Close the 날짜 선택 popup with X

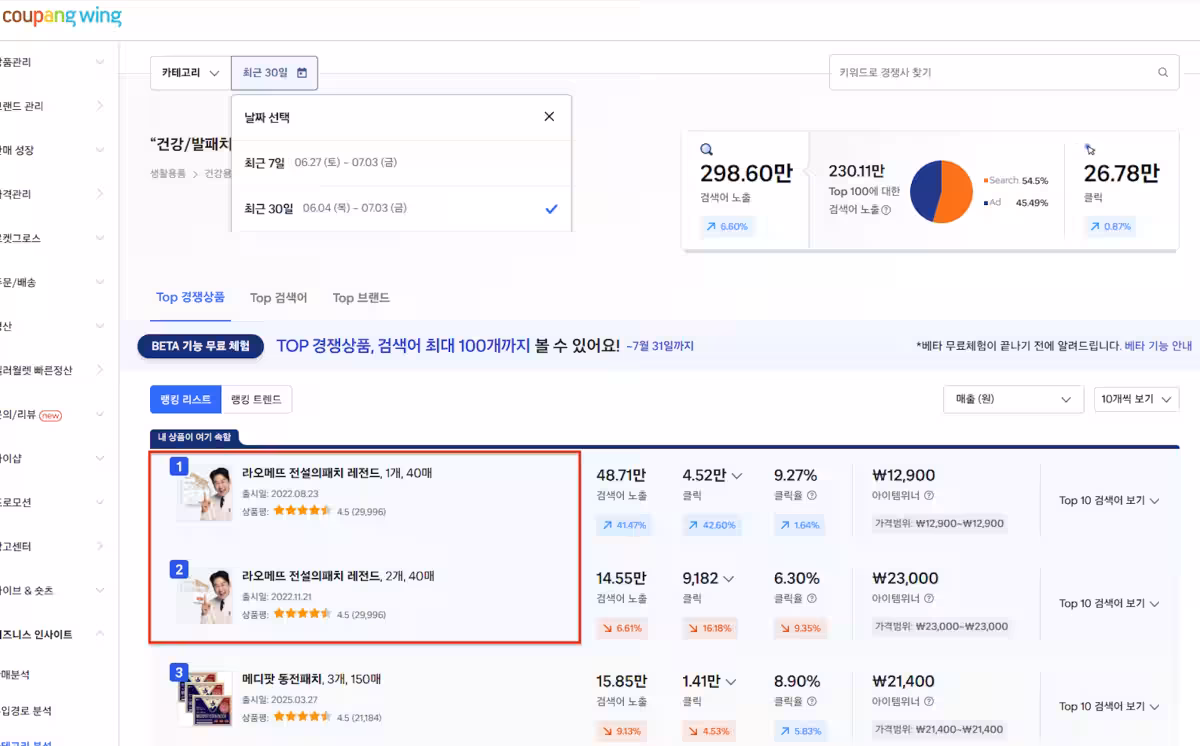549,117
